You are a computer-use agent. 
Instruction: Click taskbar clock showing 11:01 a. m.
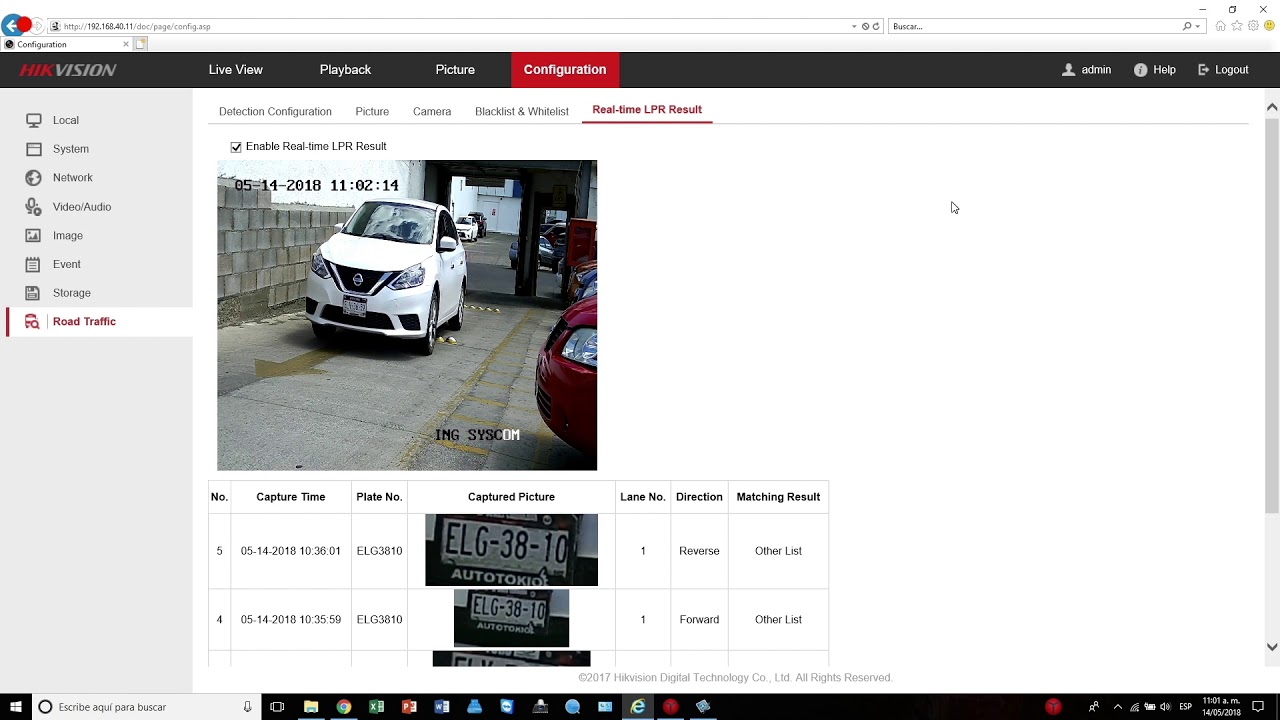pos(1221,707)
